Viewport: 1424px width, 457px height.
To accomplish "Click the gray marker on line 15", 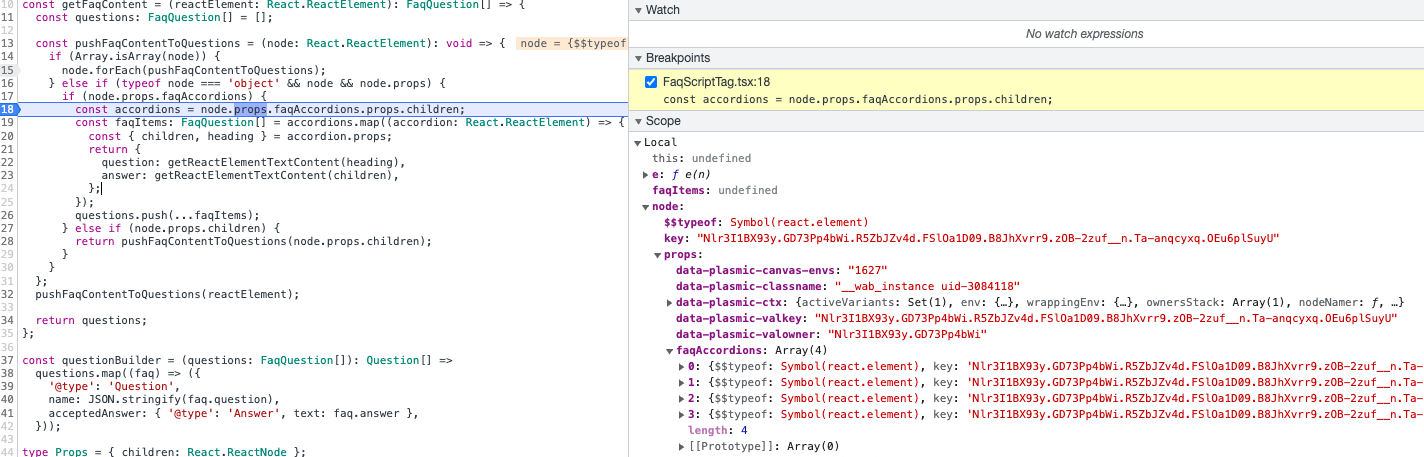I will click(x=8, y=70).
